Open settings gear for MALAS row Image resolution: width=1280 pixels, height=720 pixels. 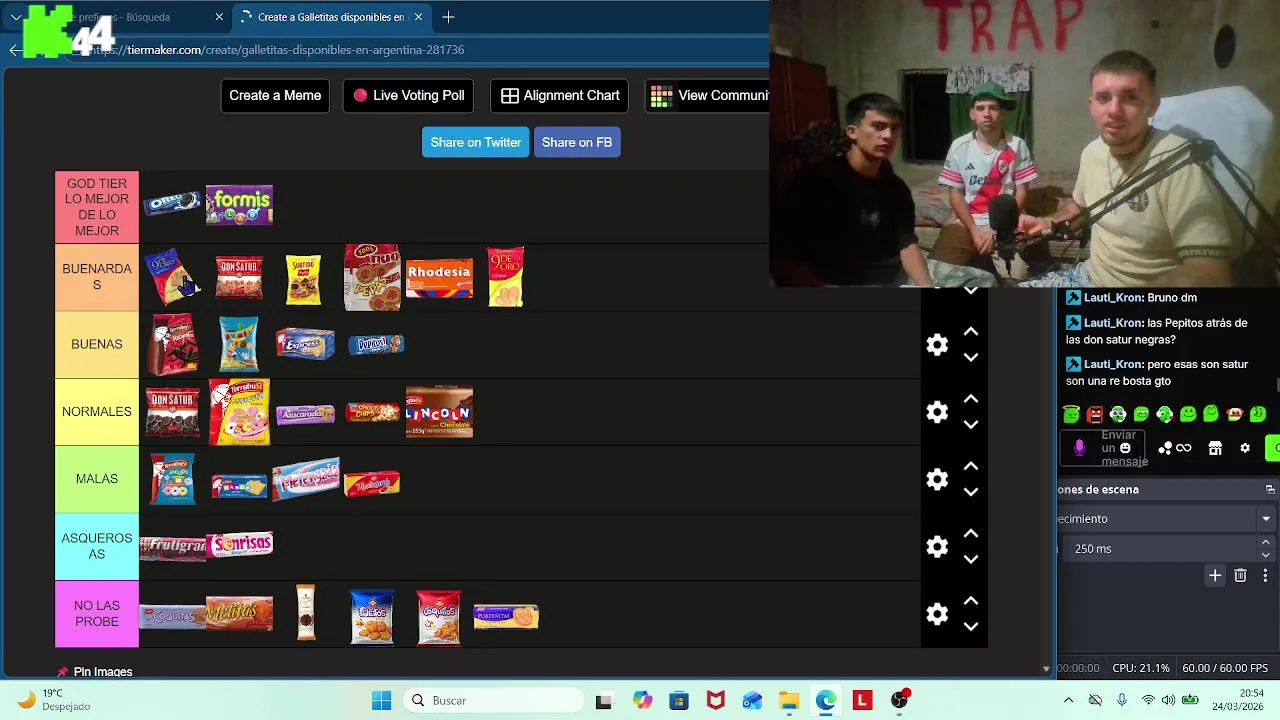(x=937, y=479)
